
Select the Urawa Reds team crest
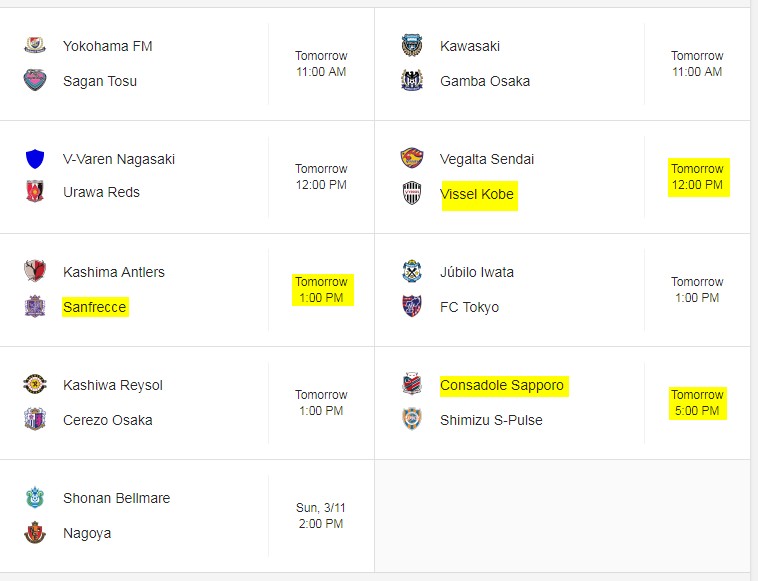pyautogui.click(x=35, y=192)
